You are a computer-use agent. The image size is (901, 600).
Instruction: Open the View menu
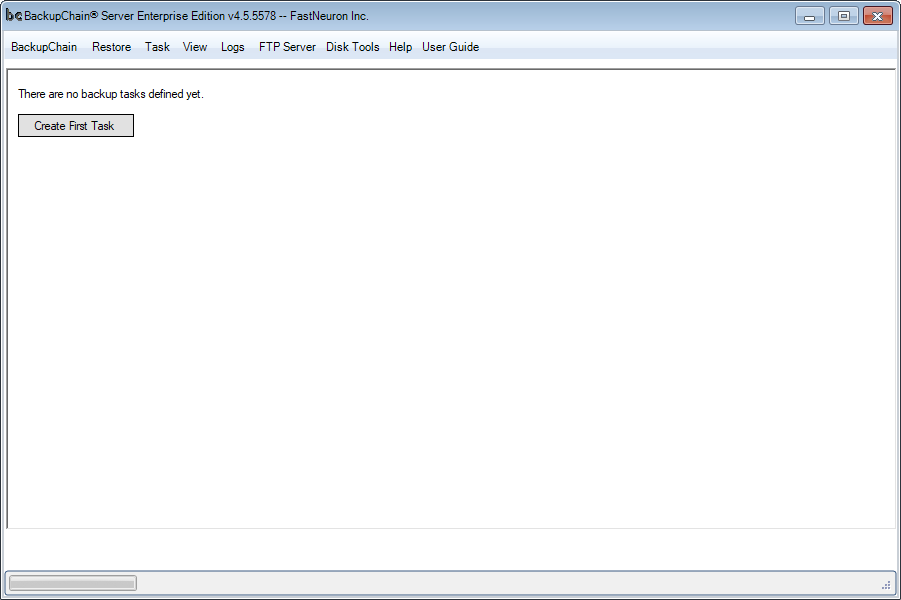coord(195,47)
